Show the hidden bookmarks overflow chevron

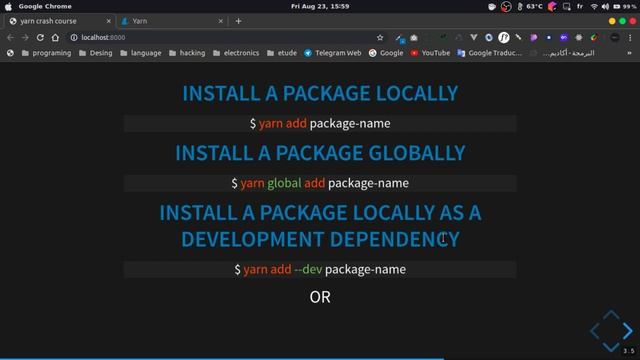coord(629,53)
